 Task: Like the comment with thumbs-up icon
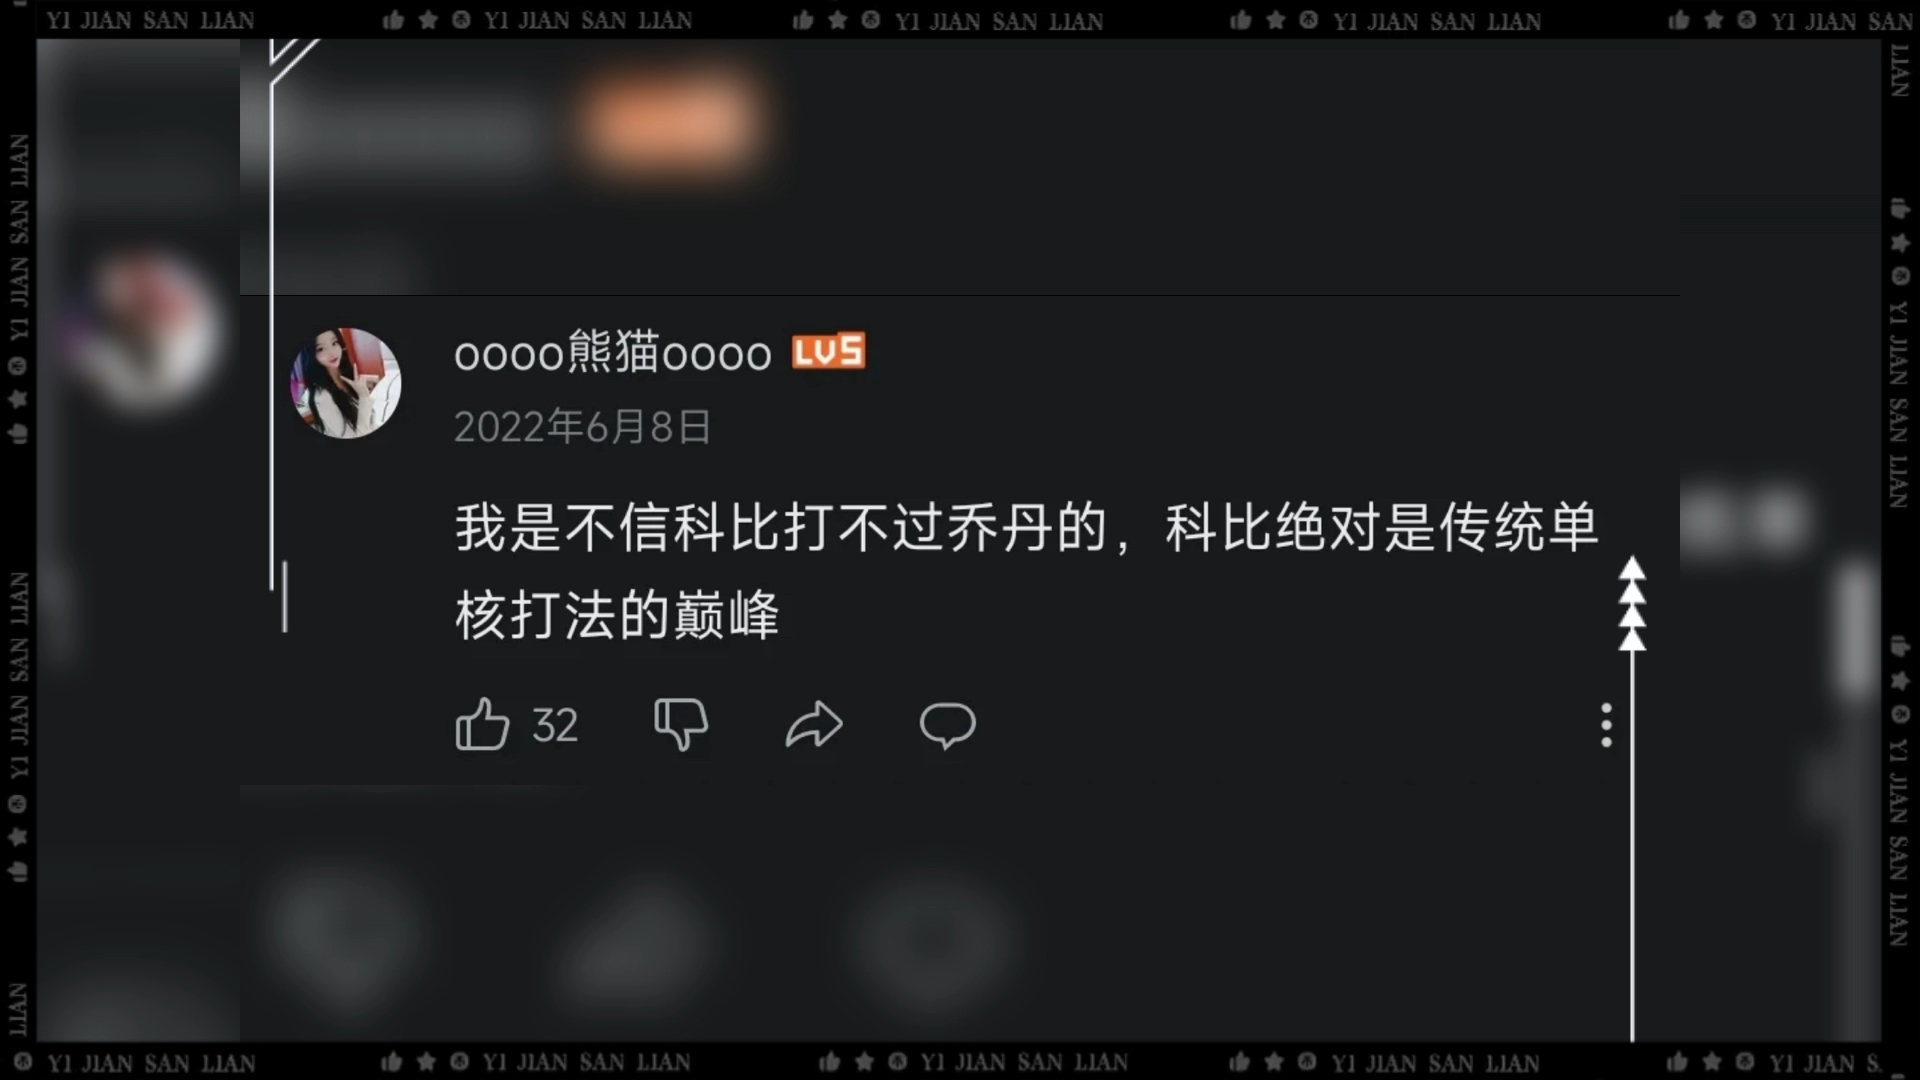point(482,724)
